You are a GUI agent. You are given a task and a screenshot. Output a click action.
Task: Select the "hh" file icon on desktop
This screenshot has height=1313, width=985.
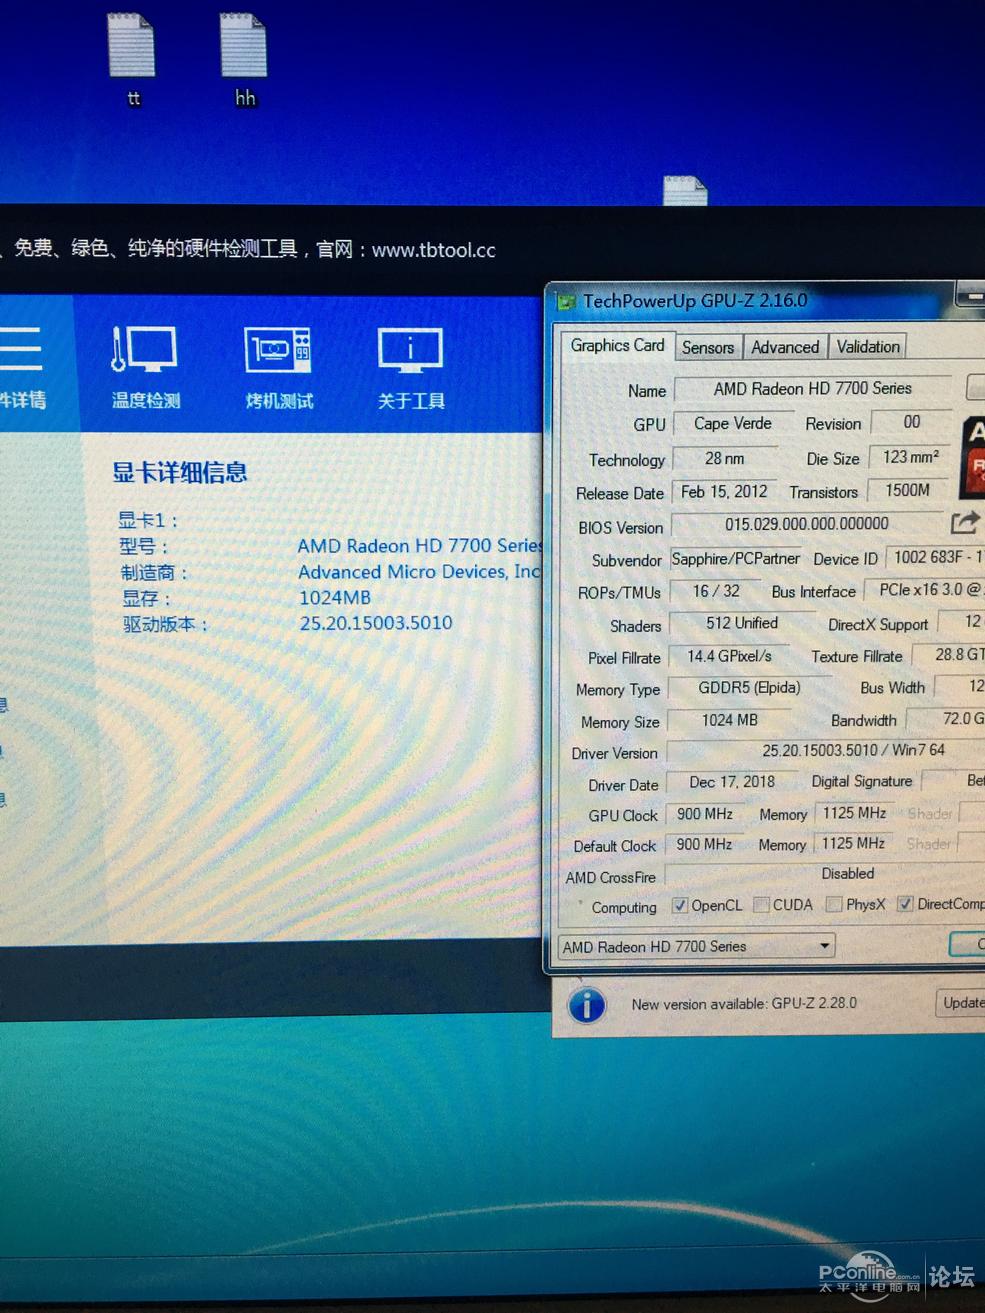click(244, 59)
